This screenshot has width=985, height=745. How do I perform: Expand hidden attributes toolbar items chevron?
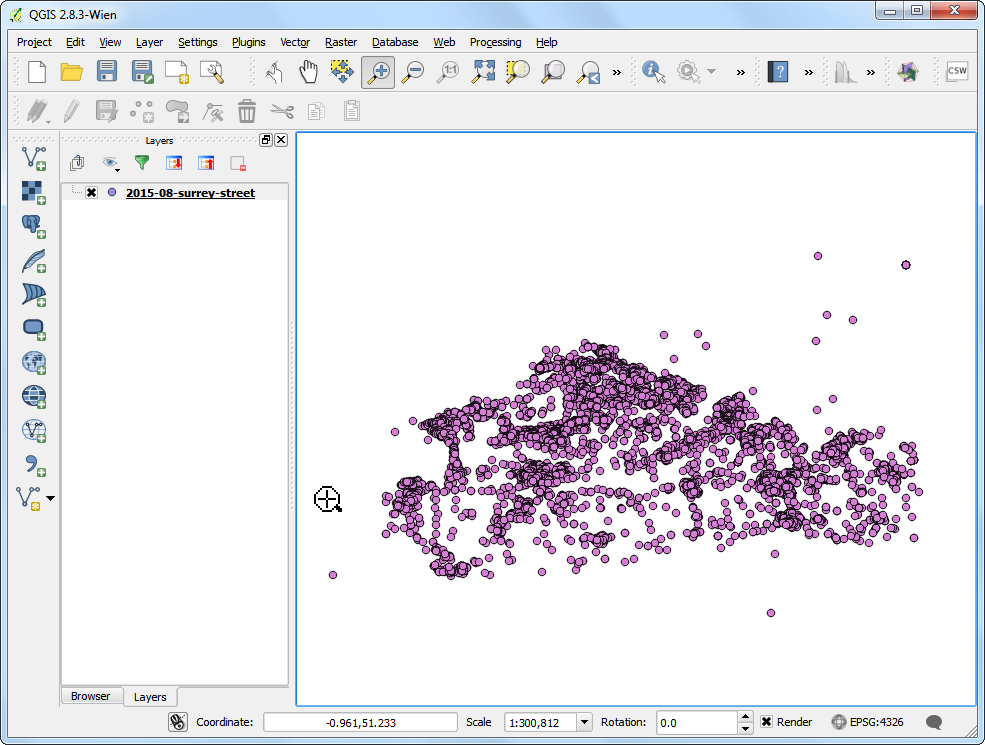pos(741,72)
